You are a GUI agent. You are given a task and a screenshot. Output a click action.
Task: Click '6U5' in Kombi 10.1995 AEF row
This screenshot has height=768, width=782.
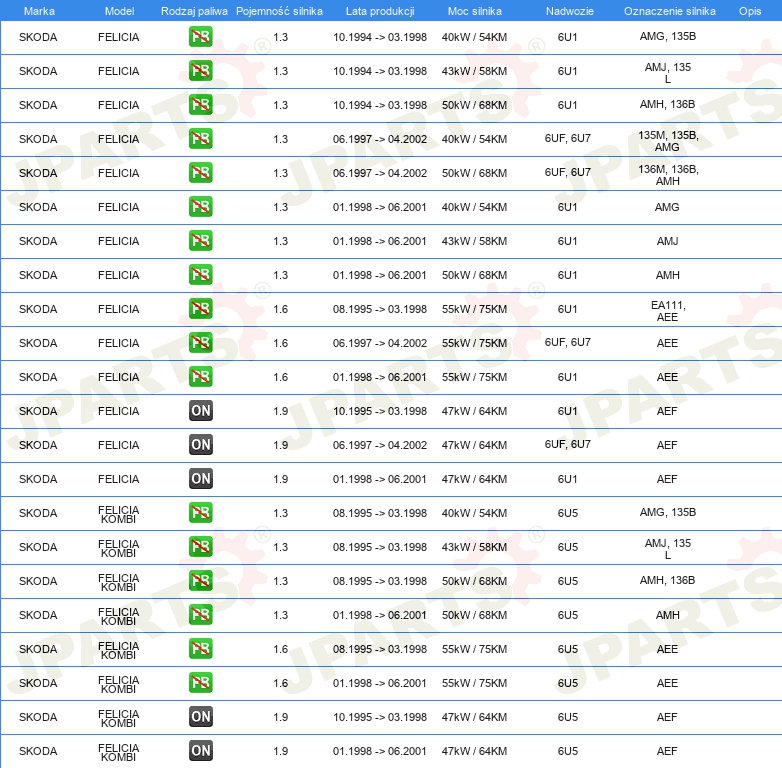[x=568, y=717]
